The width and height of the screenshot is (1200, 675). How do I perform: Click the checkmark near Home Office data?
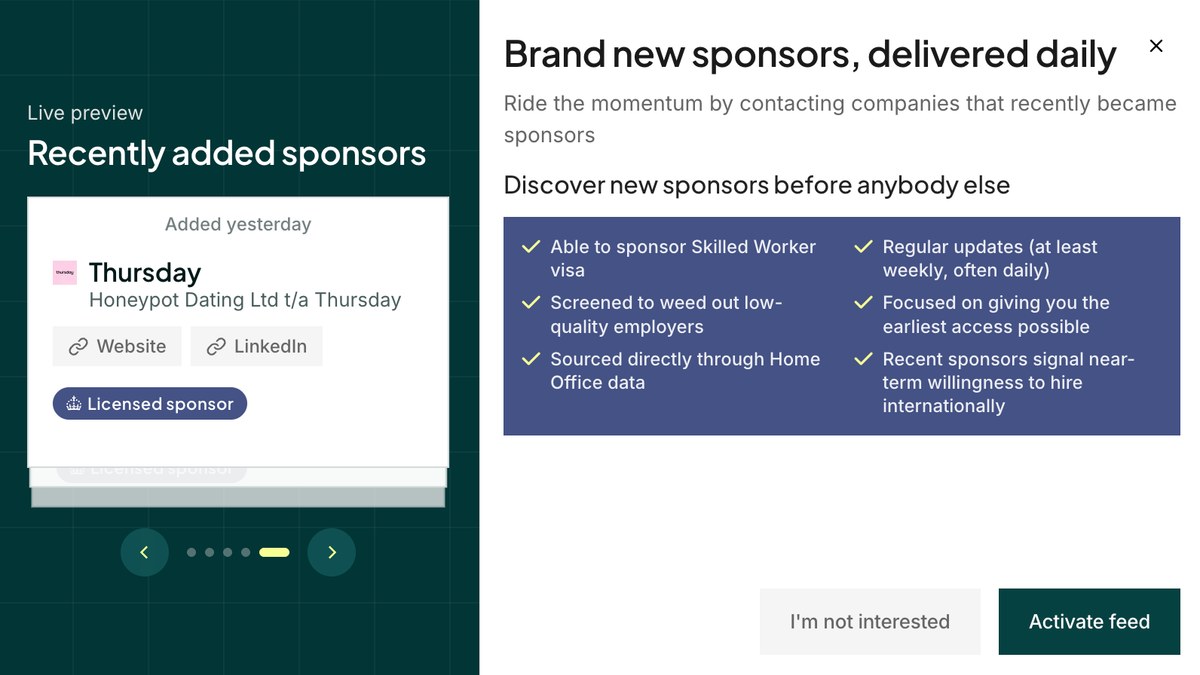point(529,360)
